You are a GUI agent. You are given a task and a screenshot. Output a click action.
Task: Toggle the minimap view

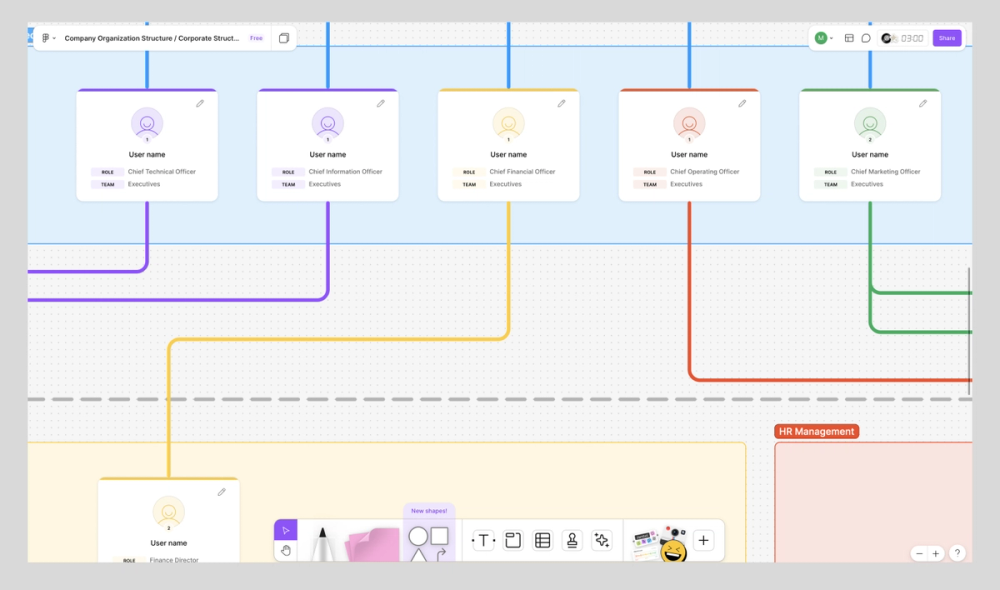pos(848,38)
